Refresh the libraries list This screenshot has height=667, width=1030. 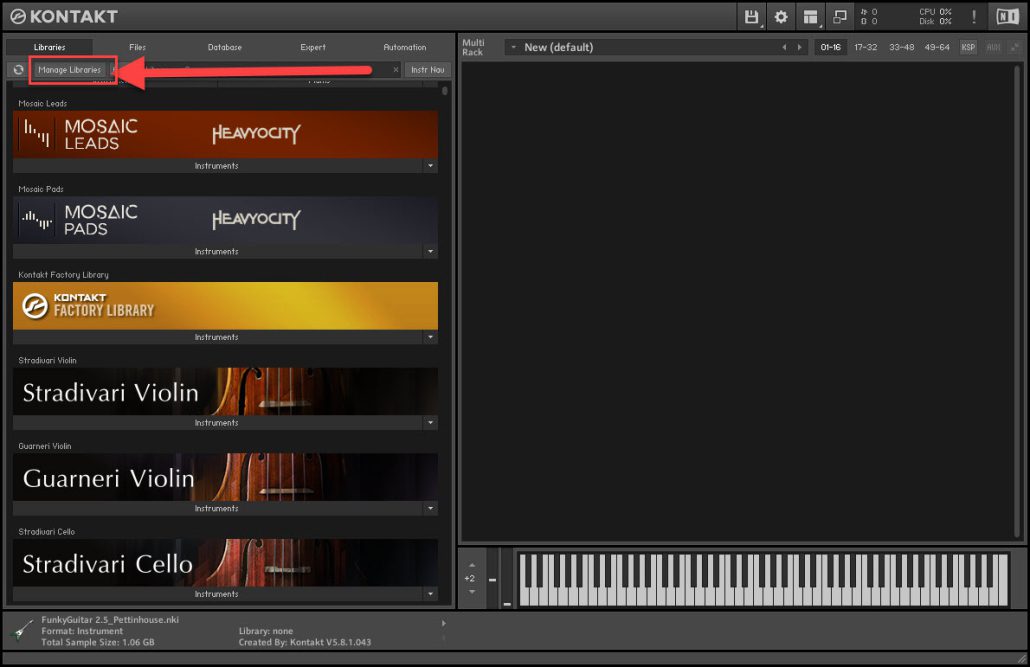pos(18,70)
